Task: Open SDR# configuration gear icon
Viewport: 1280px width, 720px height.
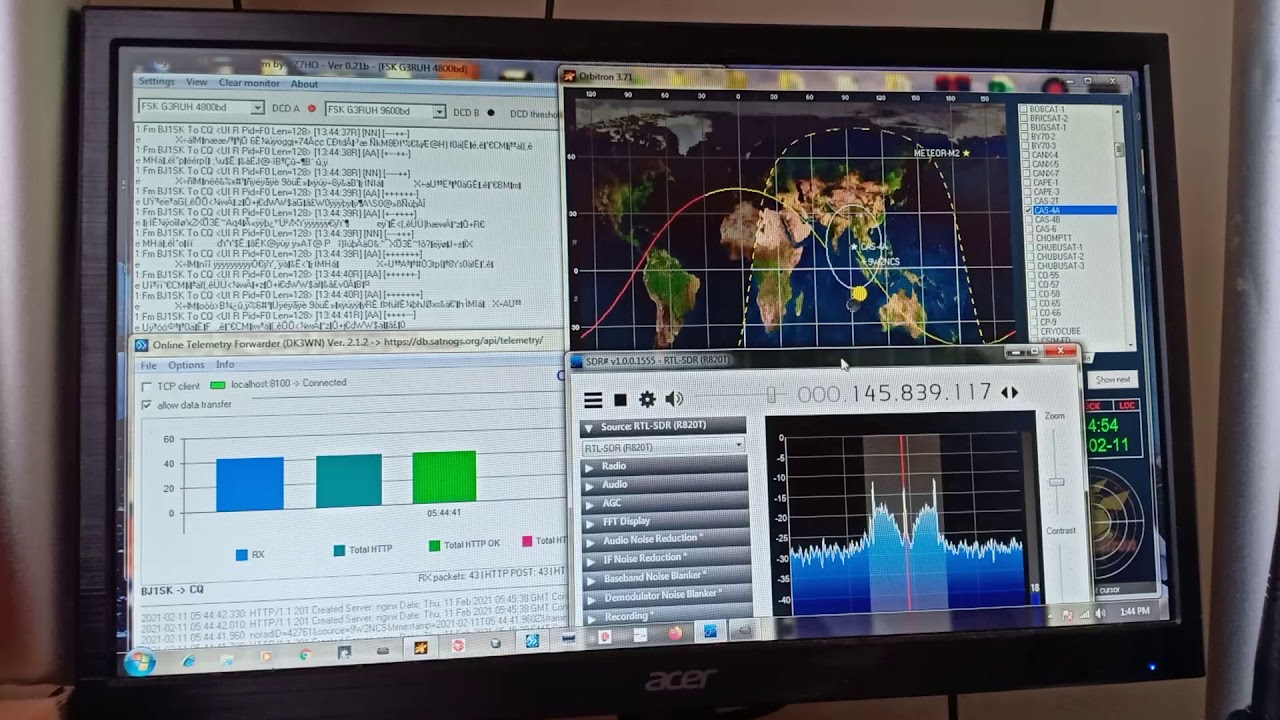Action: [x=647, y=400]
